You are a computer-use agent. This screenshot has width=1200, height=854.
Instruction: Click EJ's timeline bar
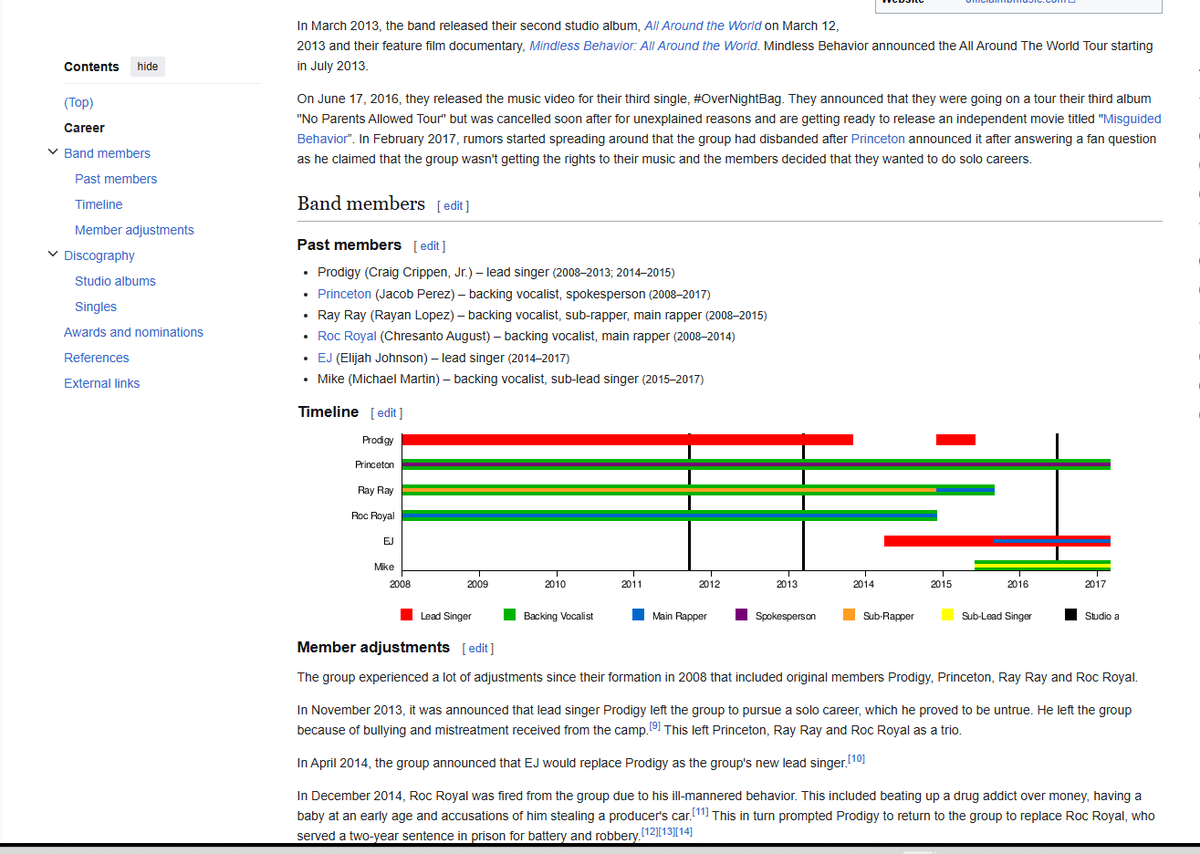[997, 541]
